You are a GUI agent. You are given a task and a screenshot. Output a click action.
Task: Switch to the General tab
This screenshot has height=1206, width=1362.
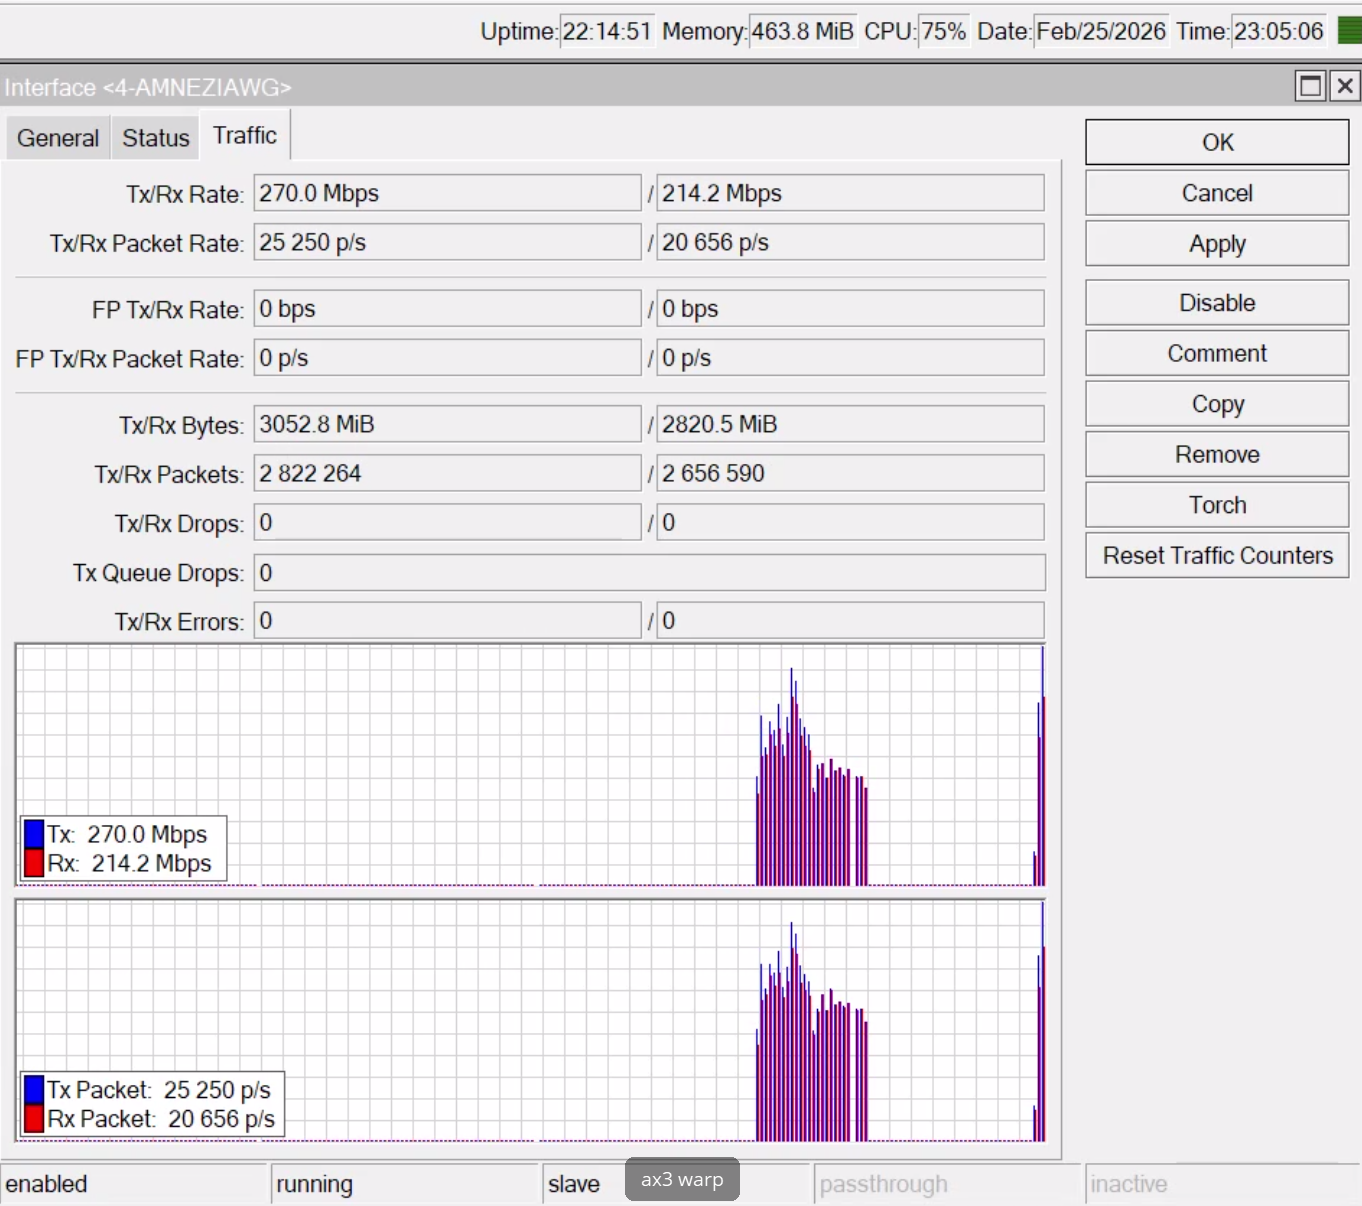click(58, 138)
